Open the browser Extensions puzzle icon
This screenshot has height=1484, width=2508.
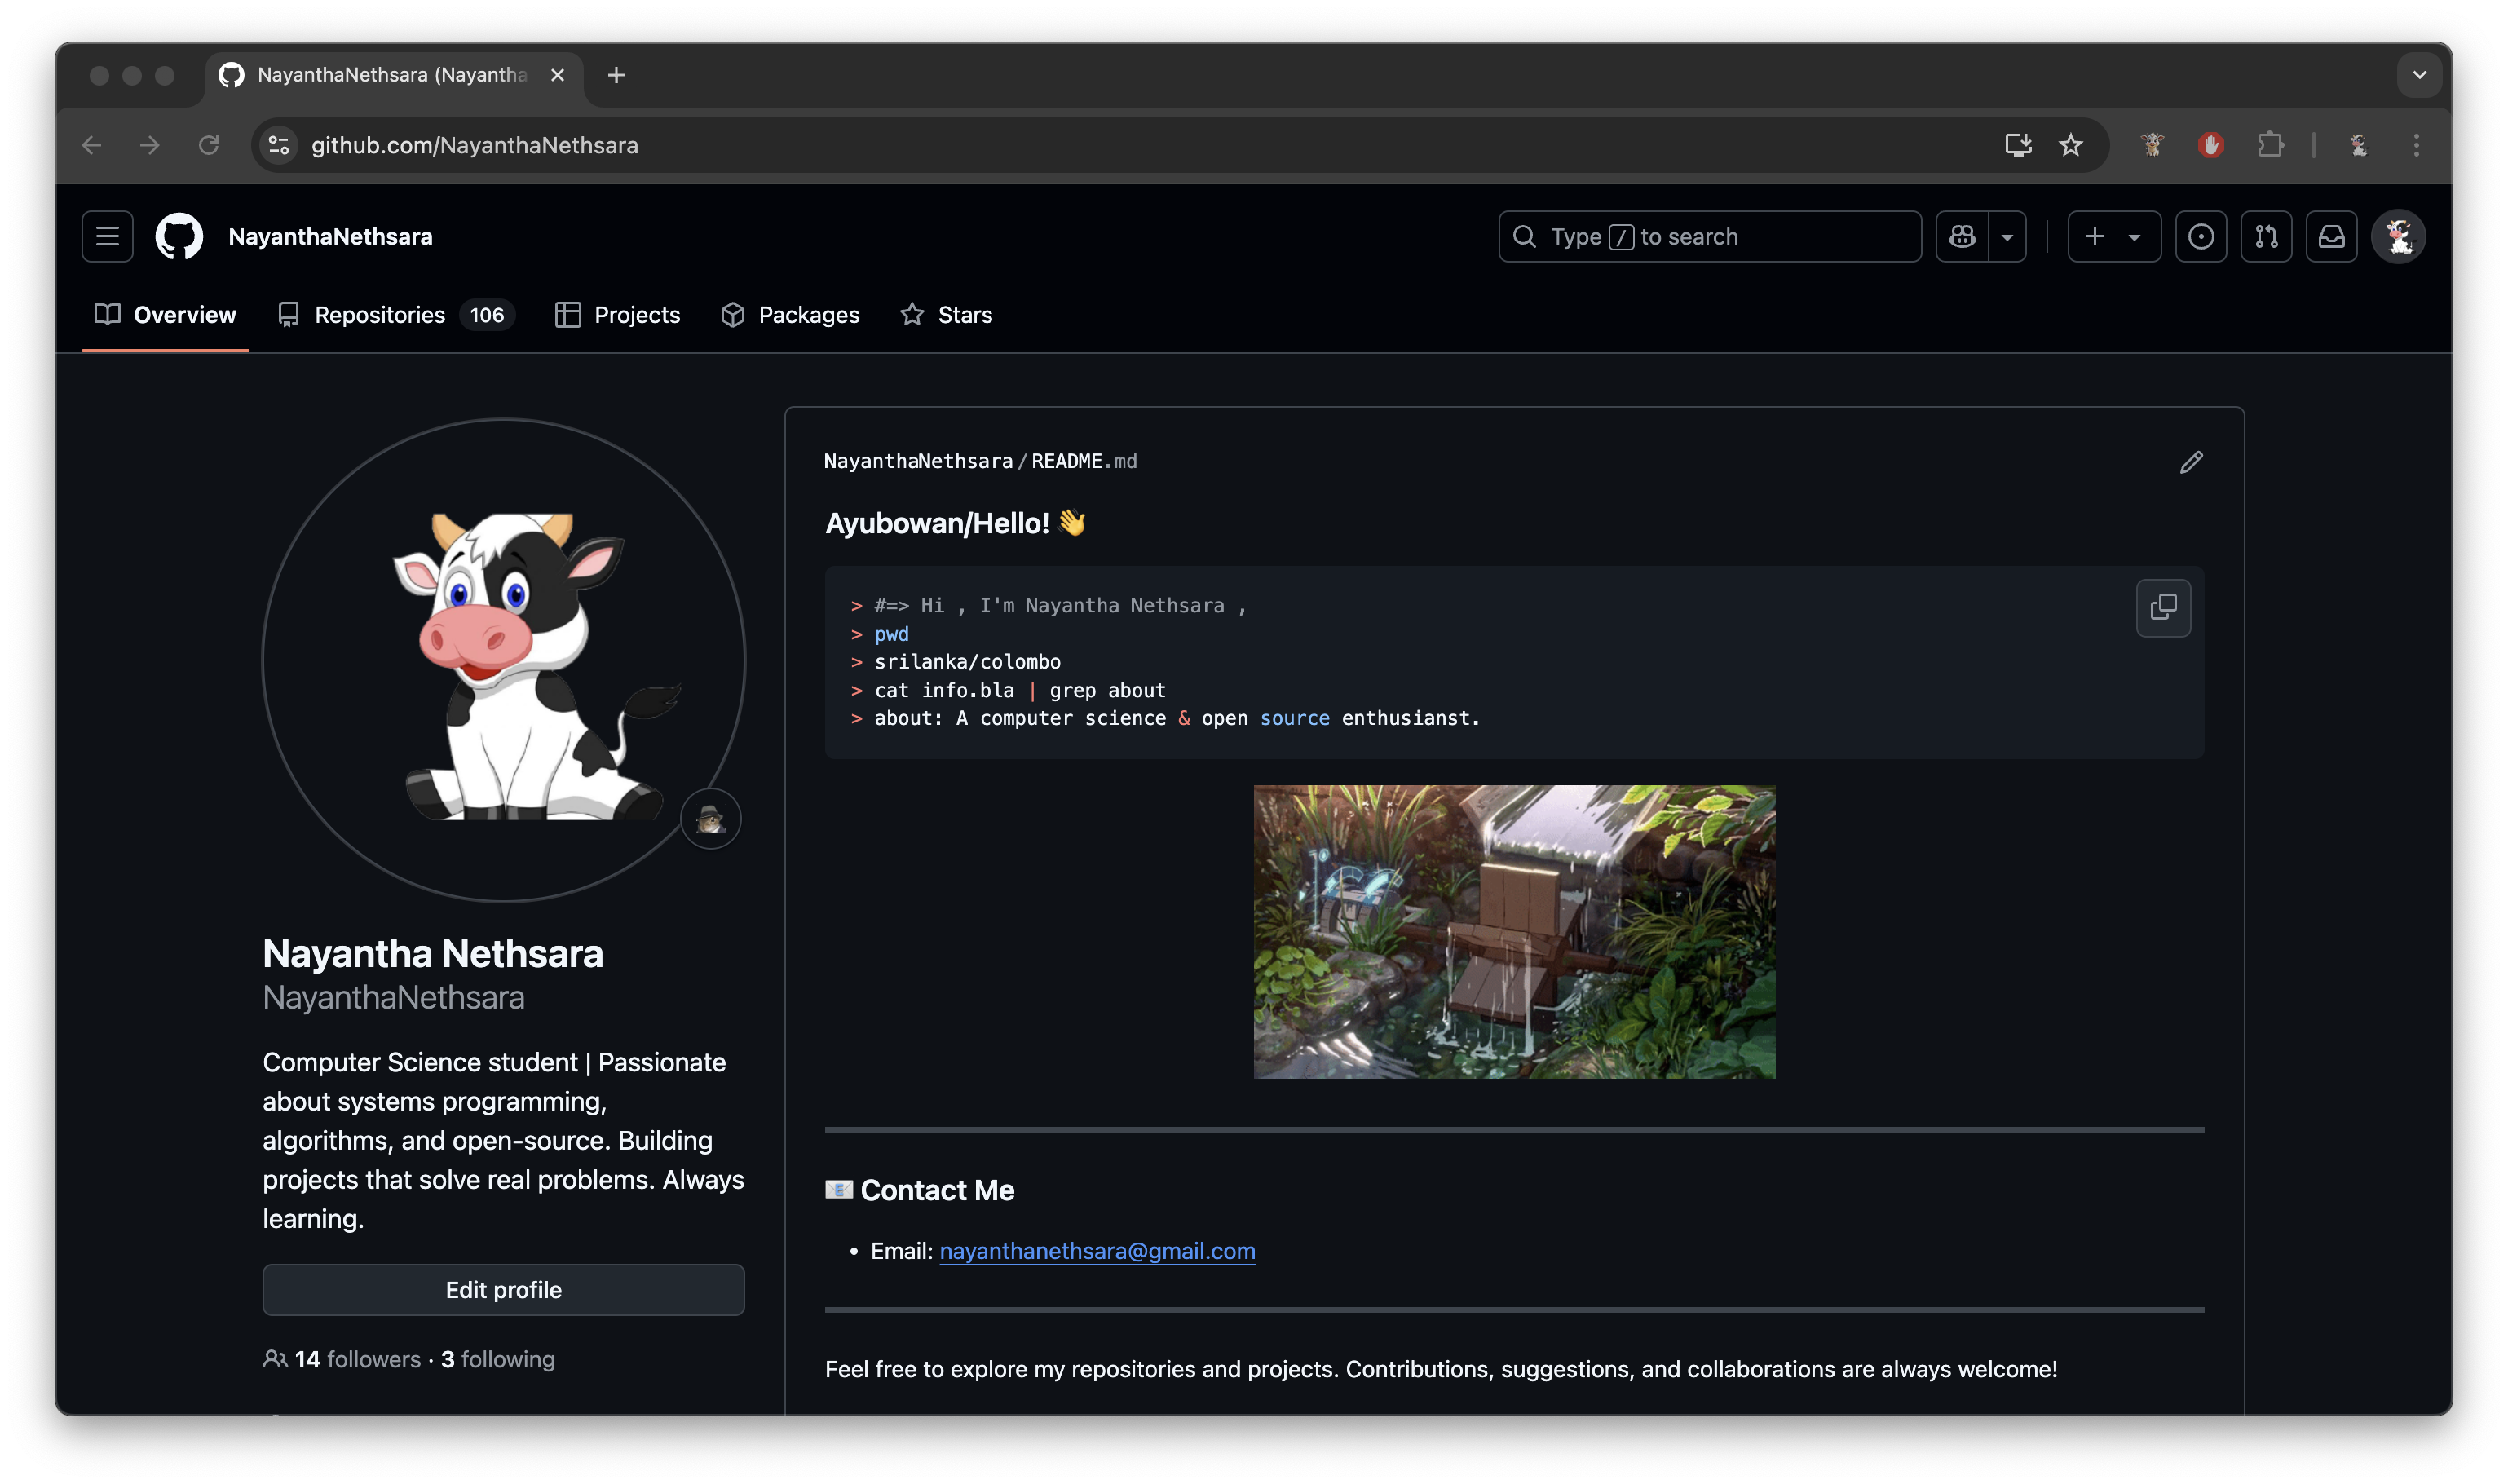(x=2270, y=145)
